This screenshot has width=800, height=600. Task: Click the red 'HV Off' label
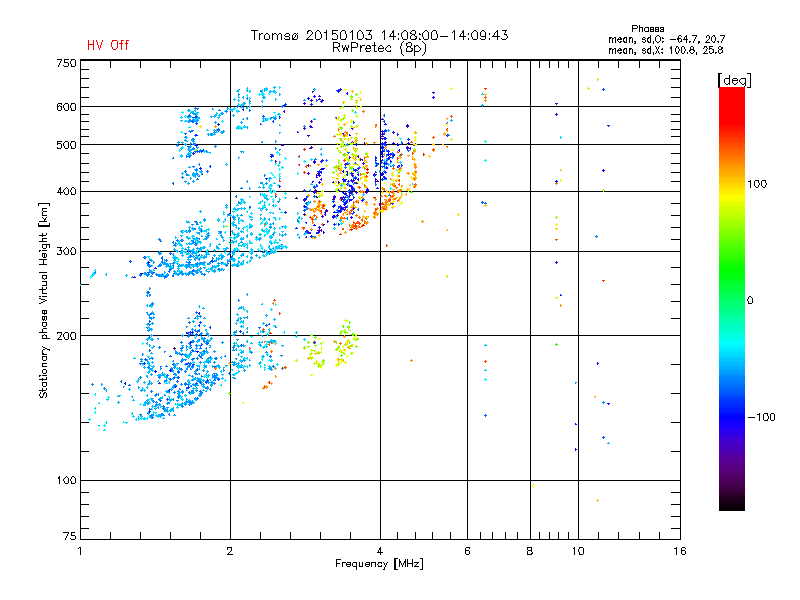(x=108, y=45)
